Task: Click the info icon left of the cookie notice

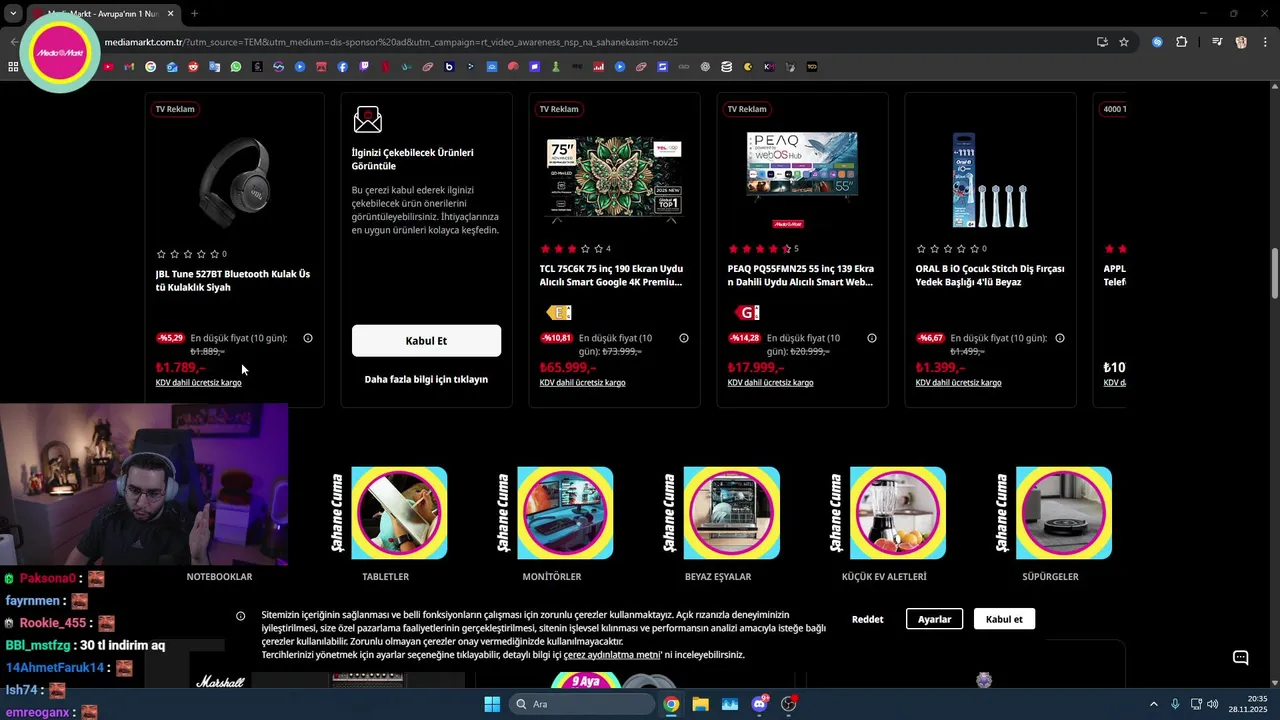Action: click(240, 616)
